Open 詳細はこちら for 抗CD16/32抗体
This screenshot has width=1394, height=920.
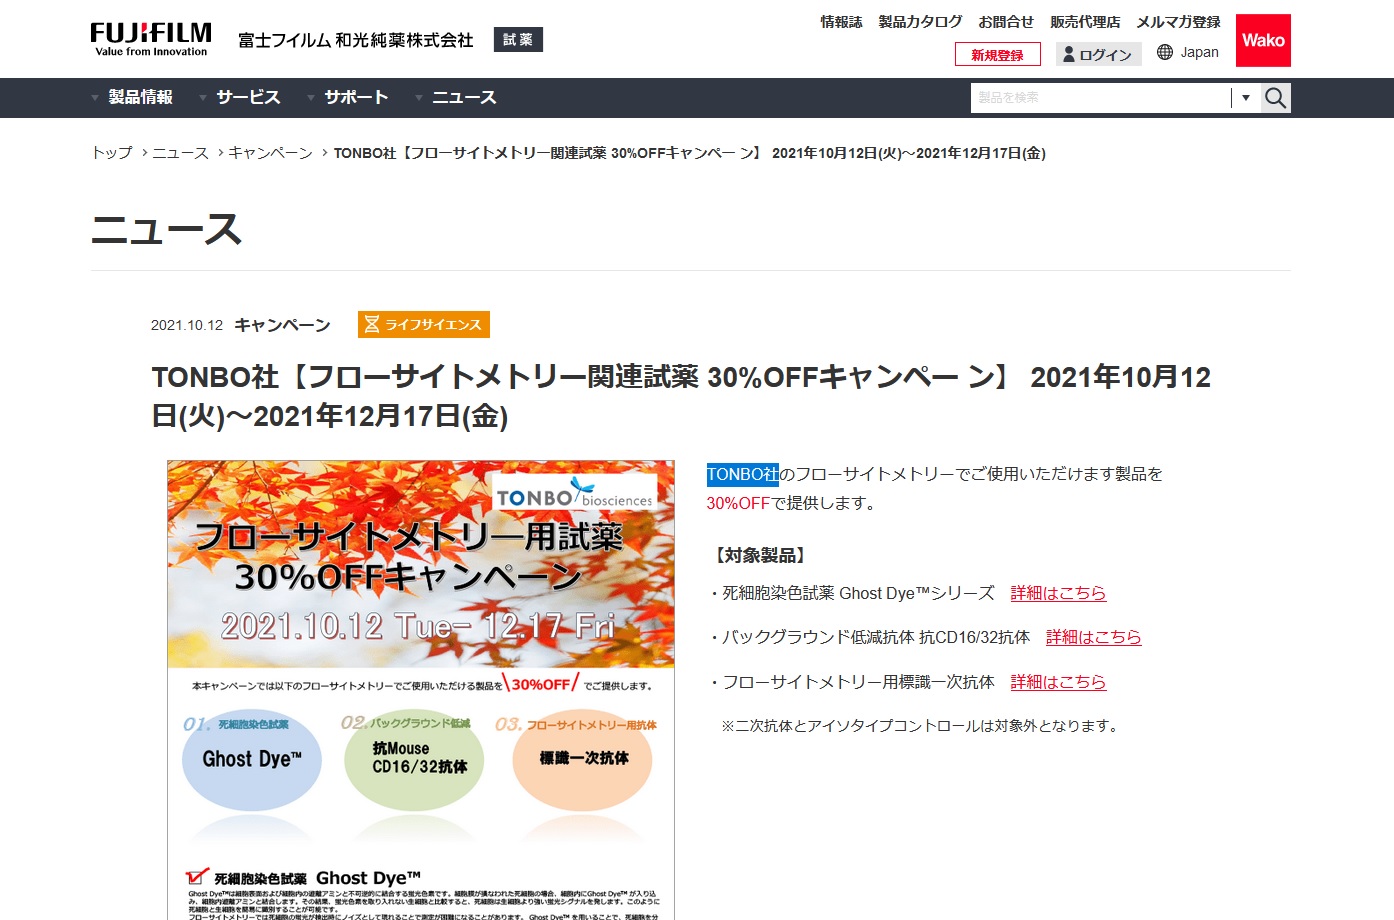[1093, 637]
